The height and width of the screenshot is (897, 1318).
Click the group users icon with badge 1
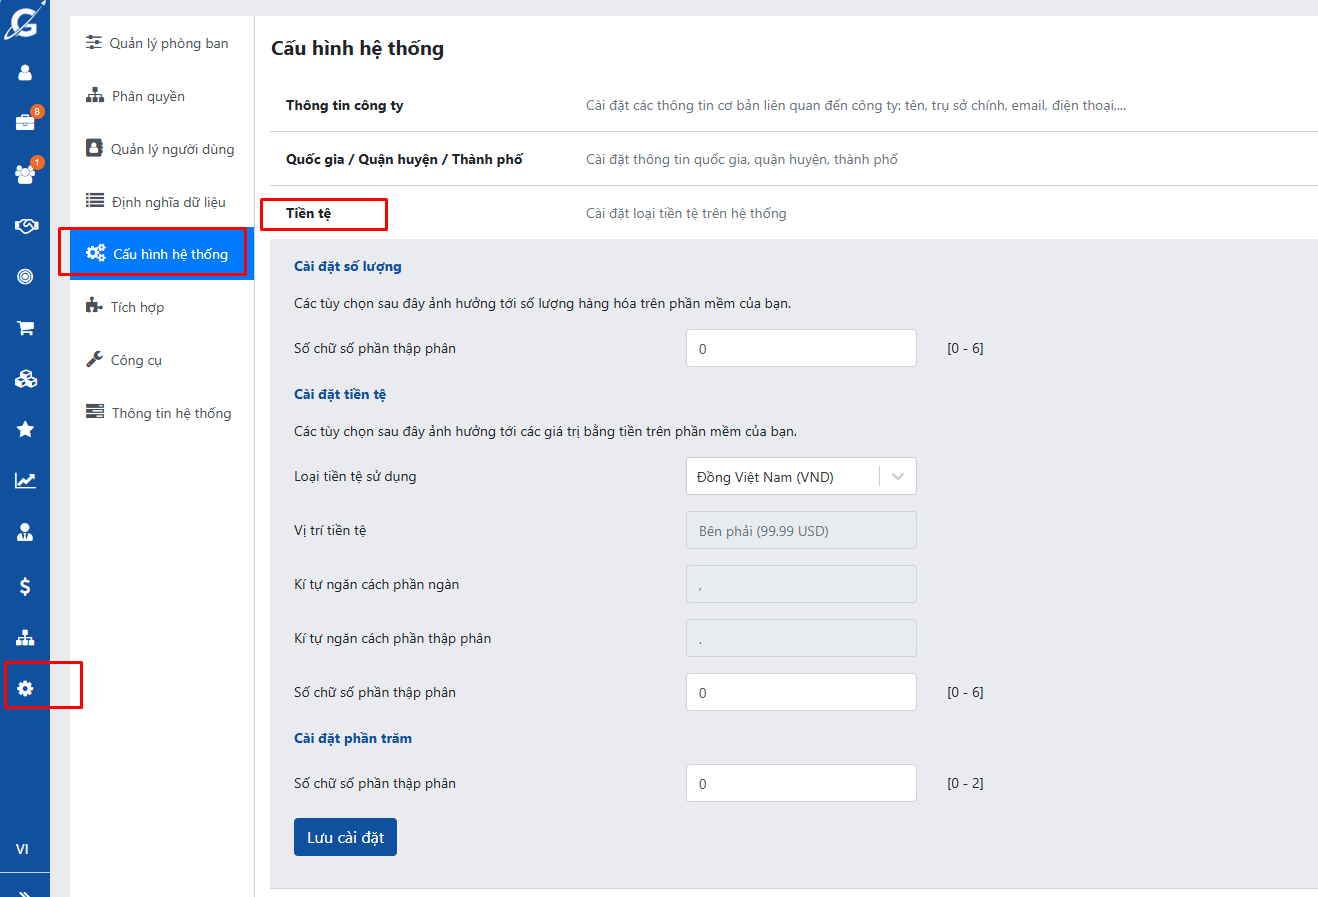25,174
